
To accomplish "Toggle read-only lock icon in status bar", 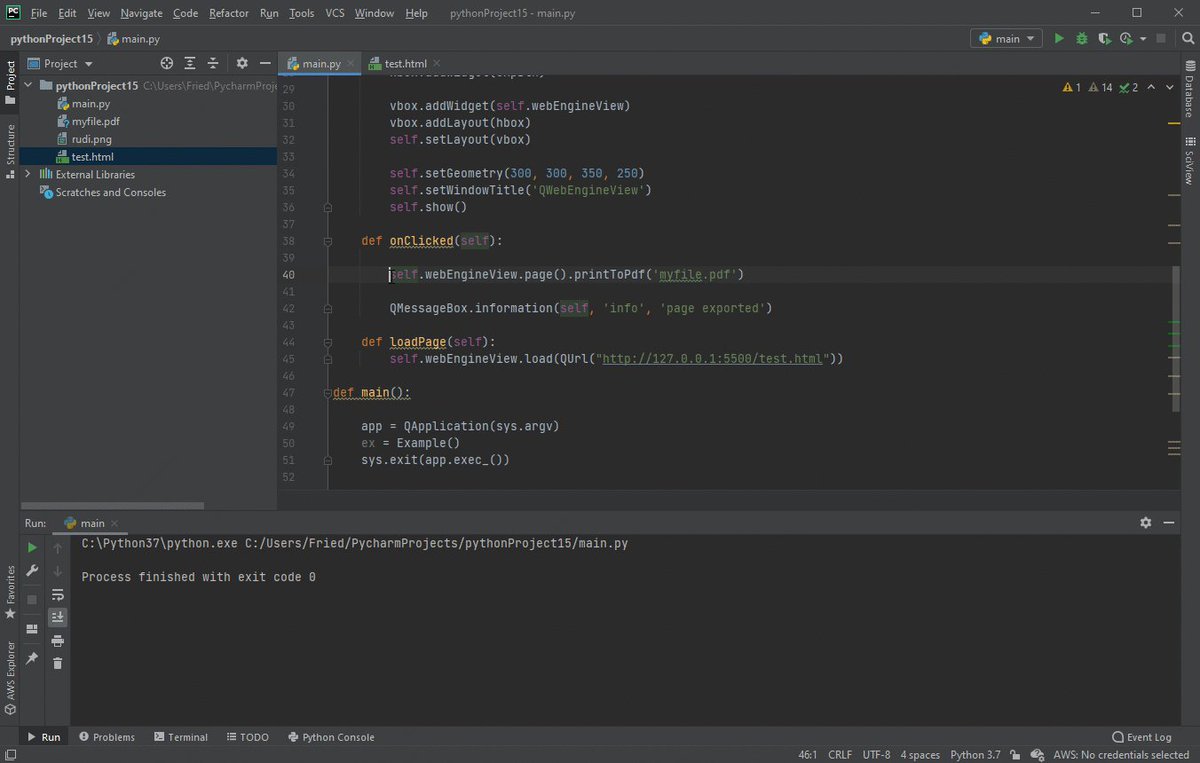I will point(1015,755).
